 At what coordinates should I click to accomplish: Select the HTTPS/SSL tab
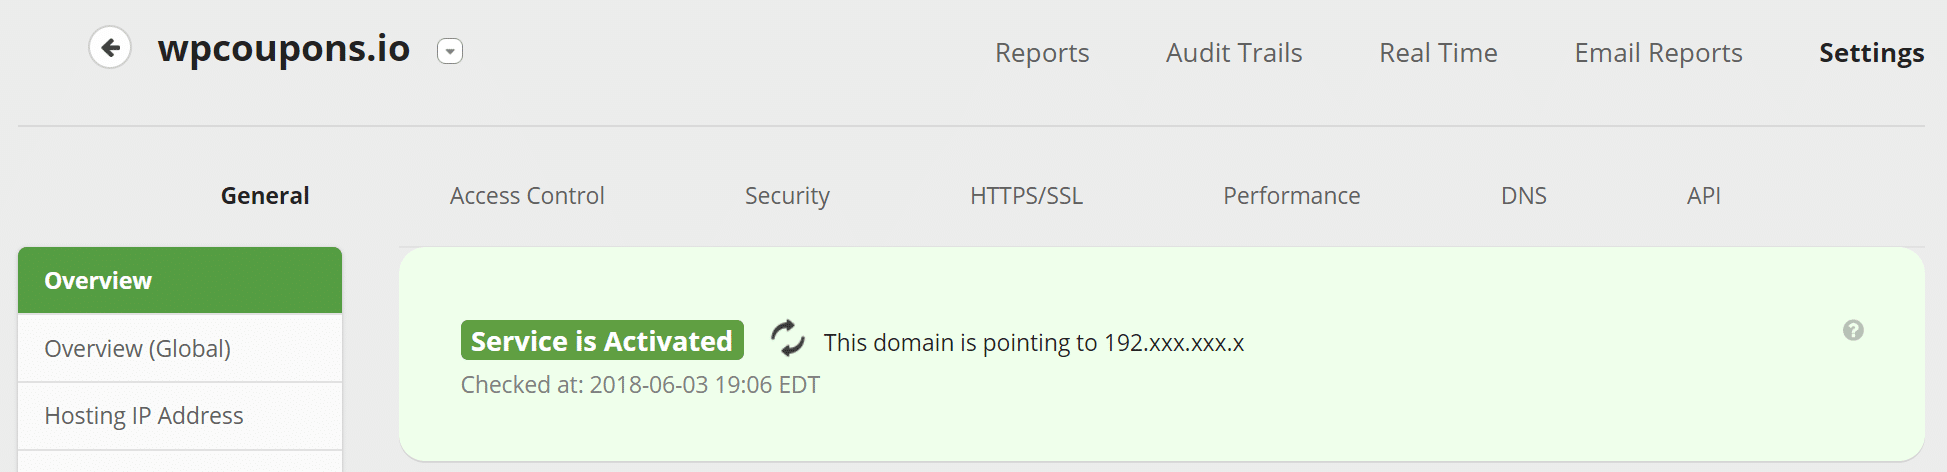coord(1026,196)
